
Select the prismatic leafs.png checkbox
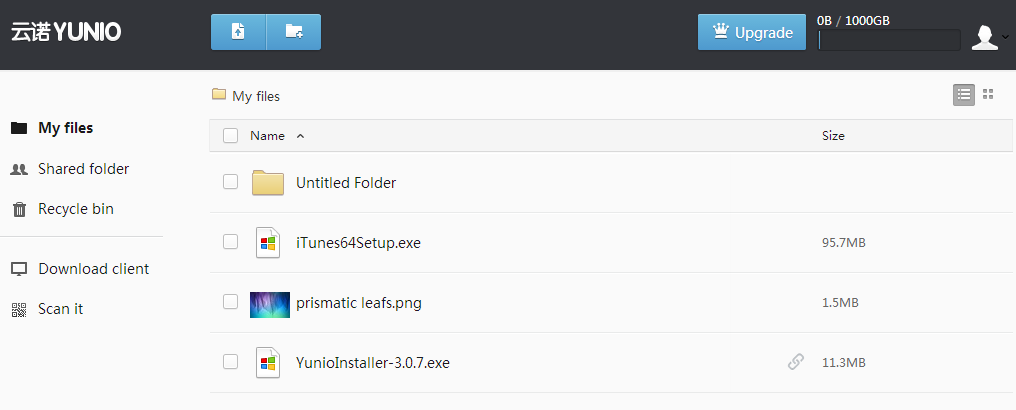coord(231,302)
